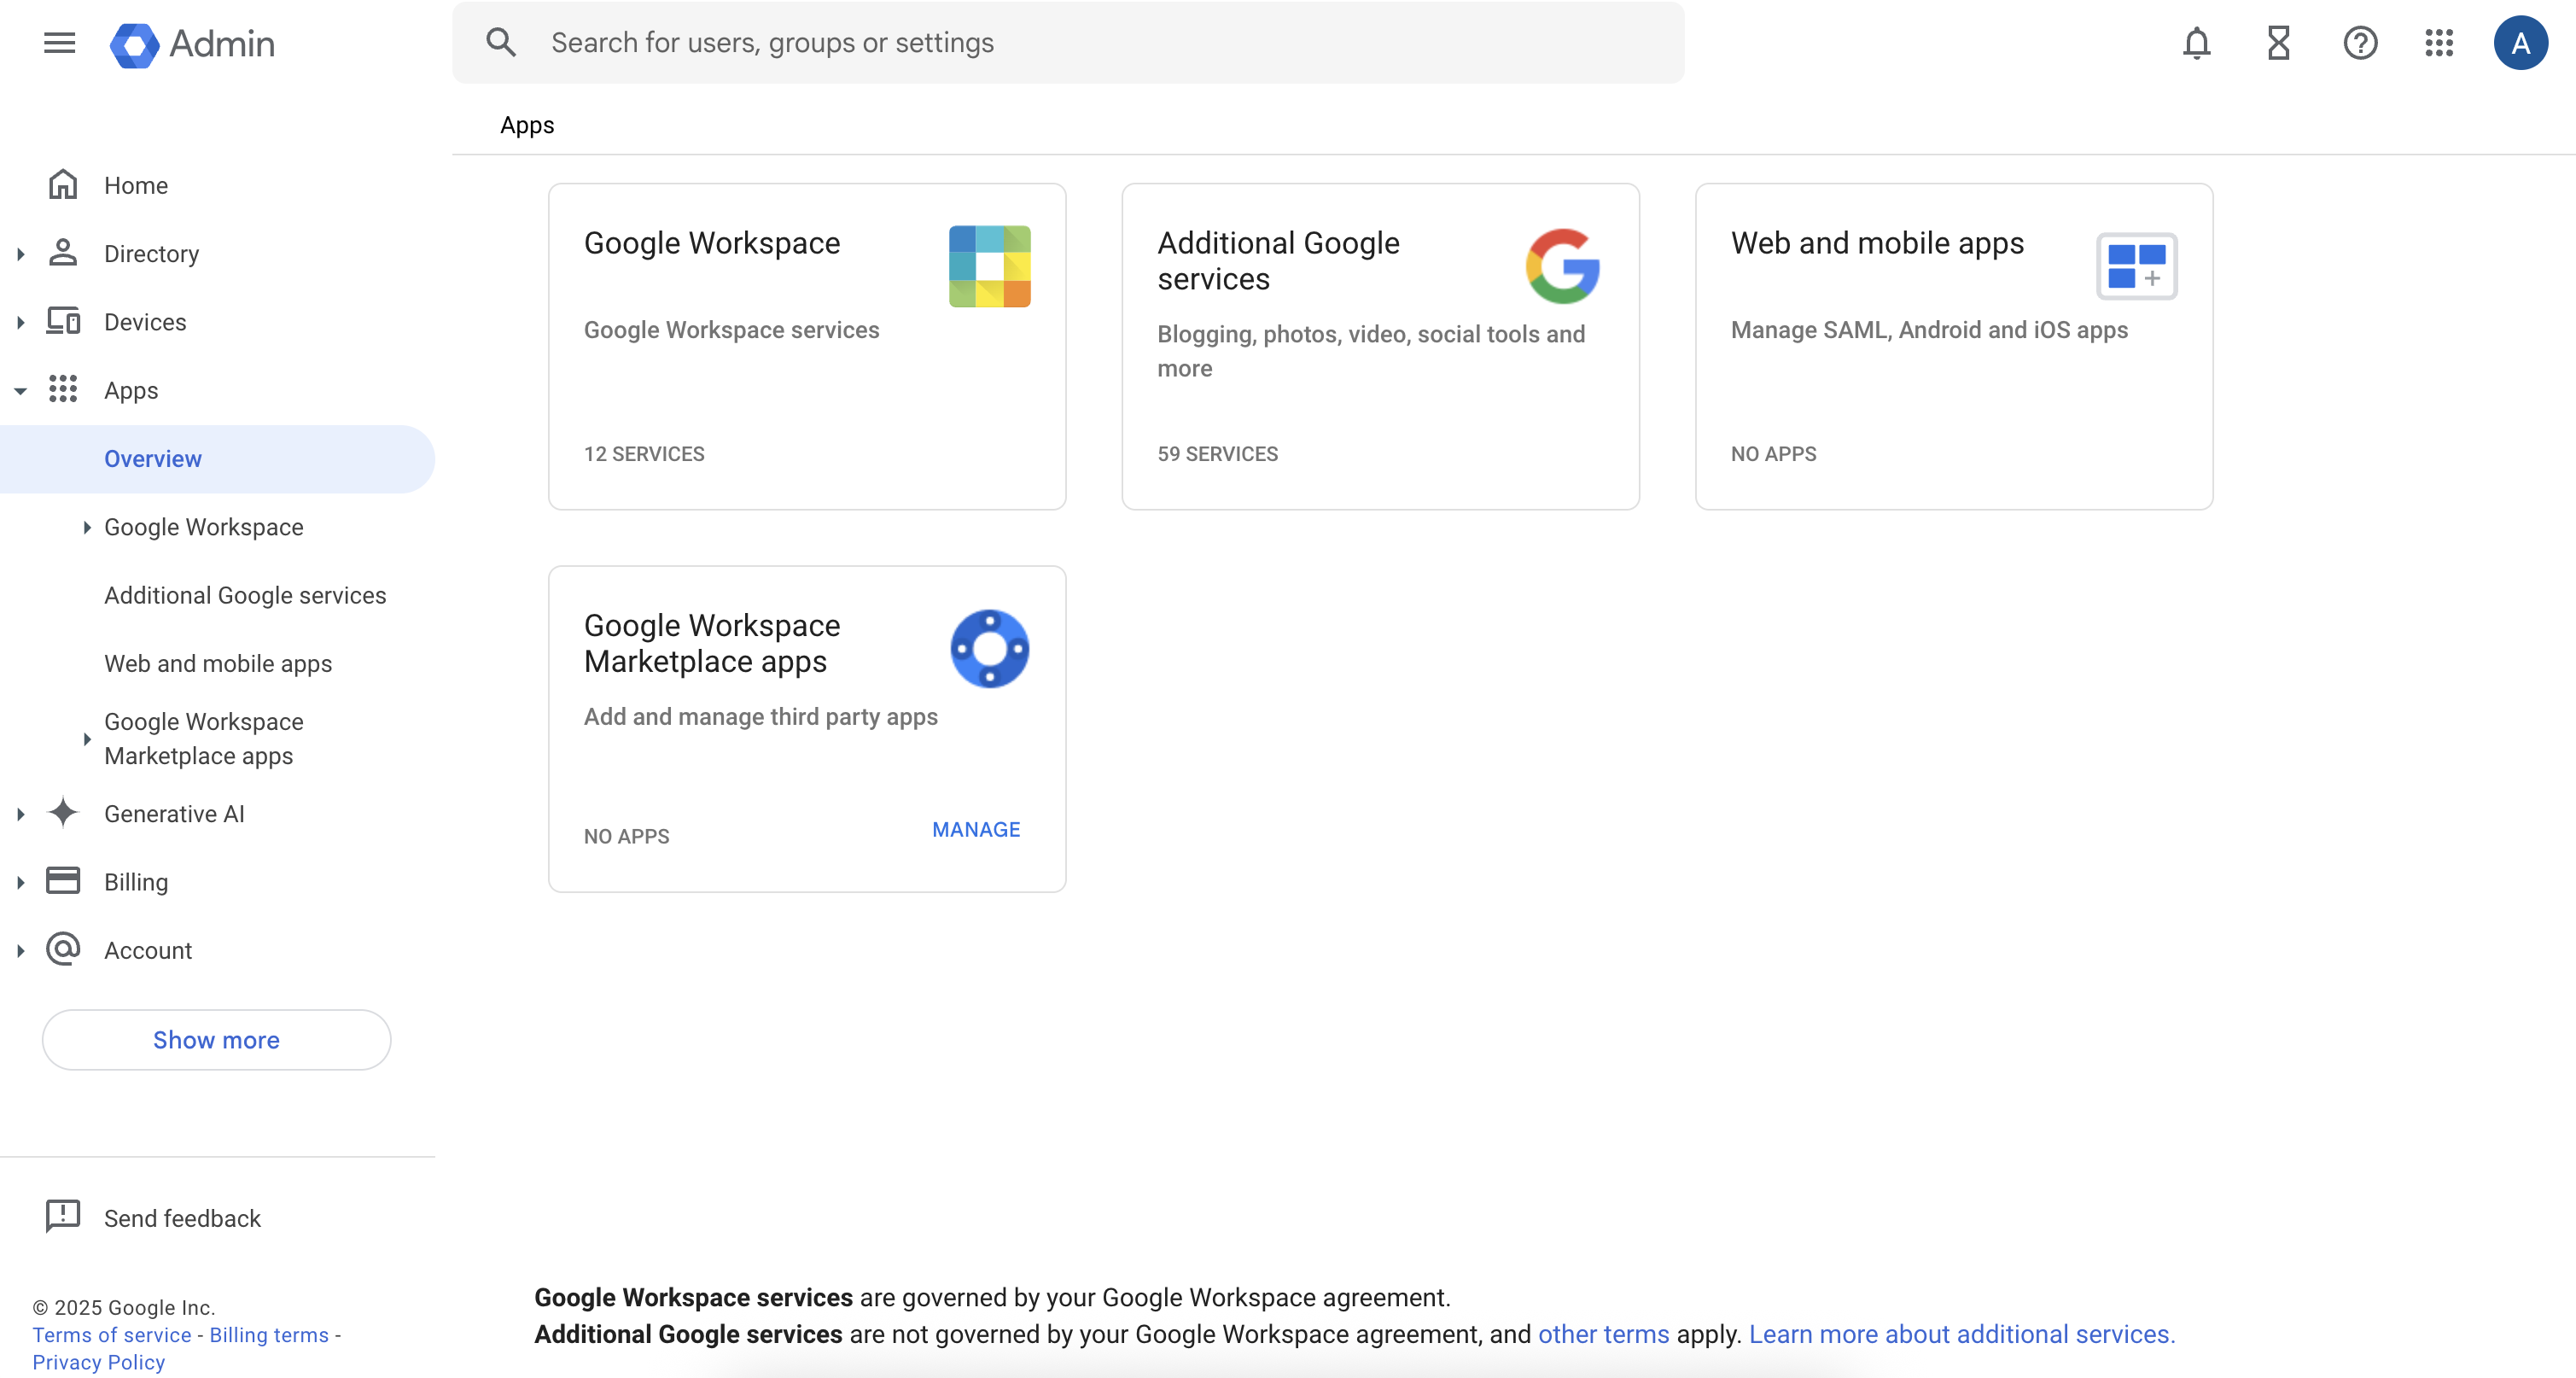Viewport: 2576px width, 1378px height.
Task: Open the Google Workspace card title
Action: (x=712, y=243)
